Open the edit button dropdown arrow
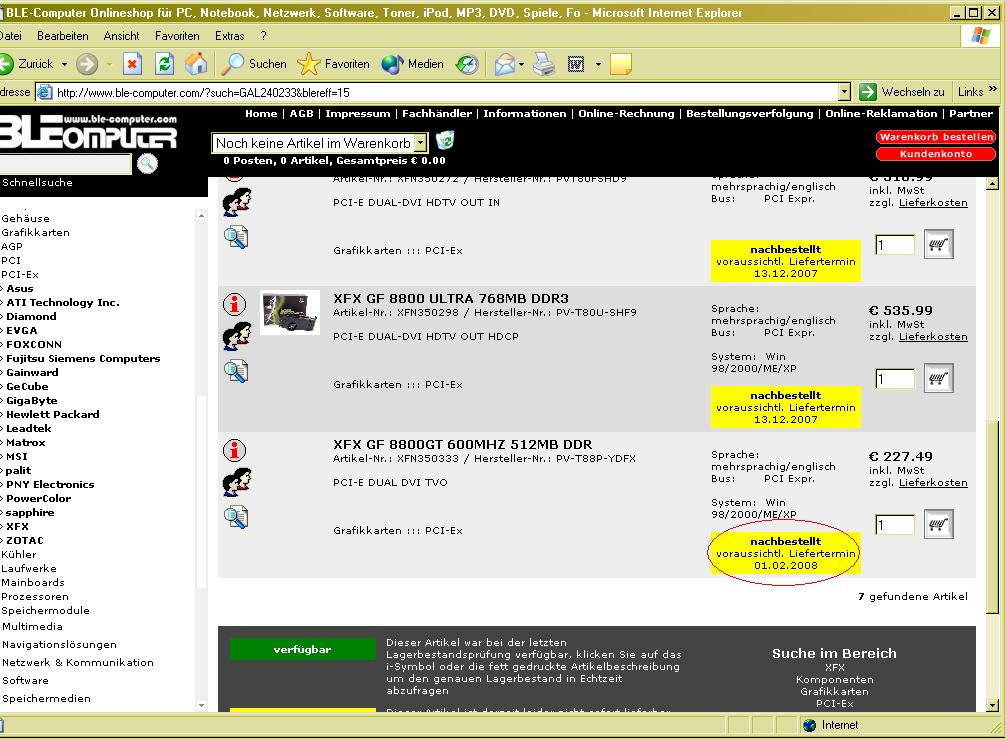Screen dimensions: 1005x739 click(x=598, y=64)
